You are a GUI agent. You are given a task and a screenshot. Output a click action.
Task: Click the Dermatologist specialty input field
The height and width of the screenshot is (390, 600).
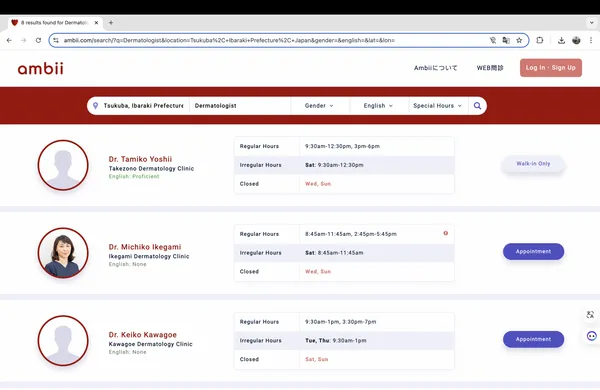click(240, 106)
